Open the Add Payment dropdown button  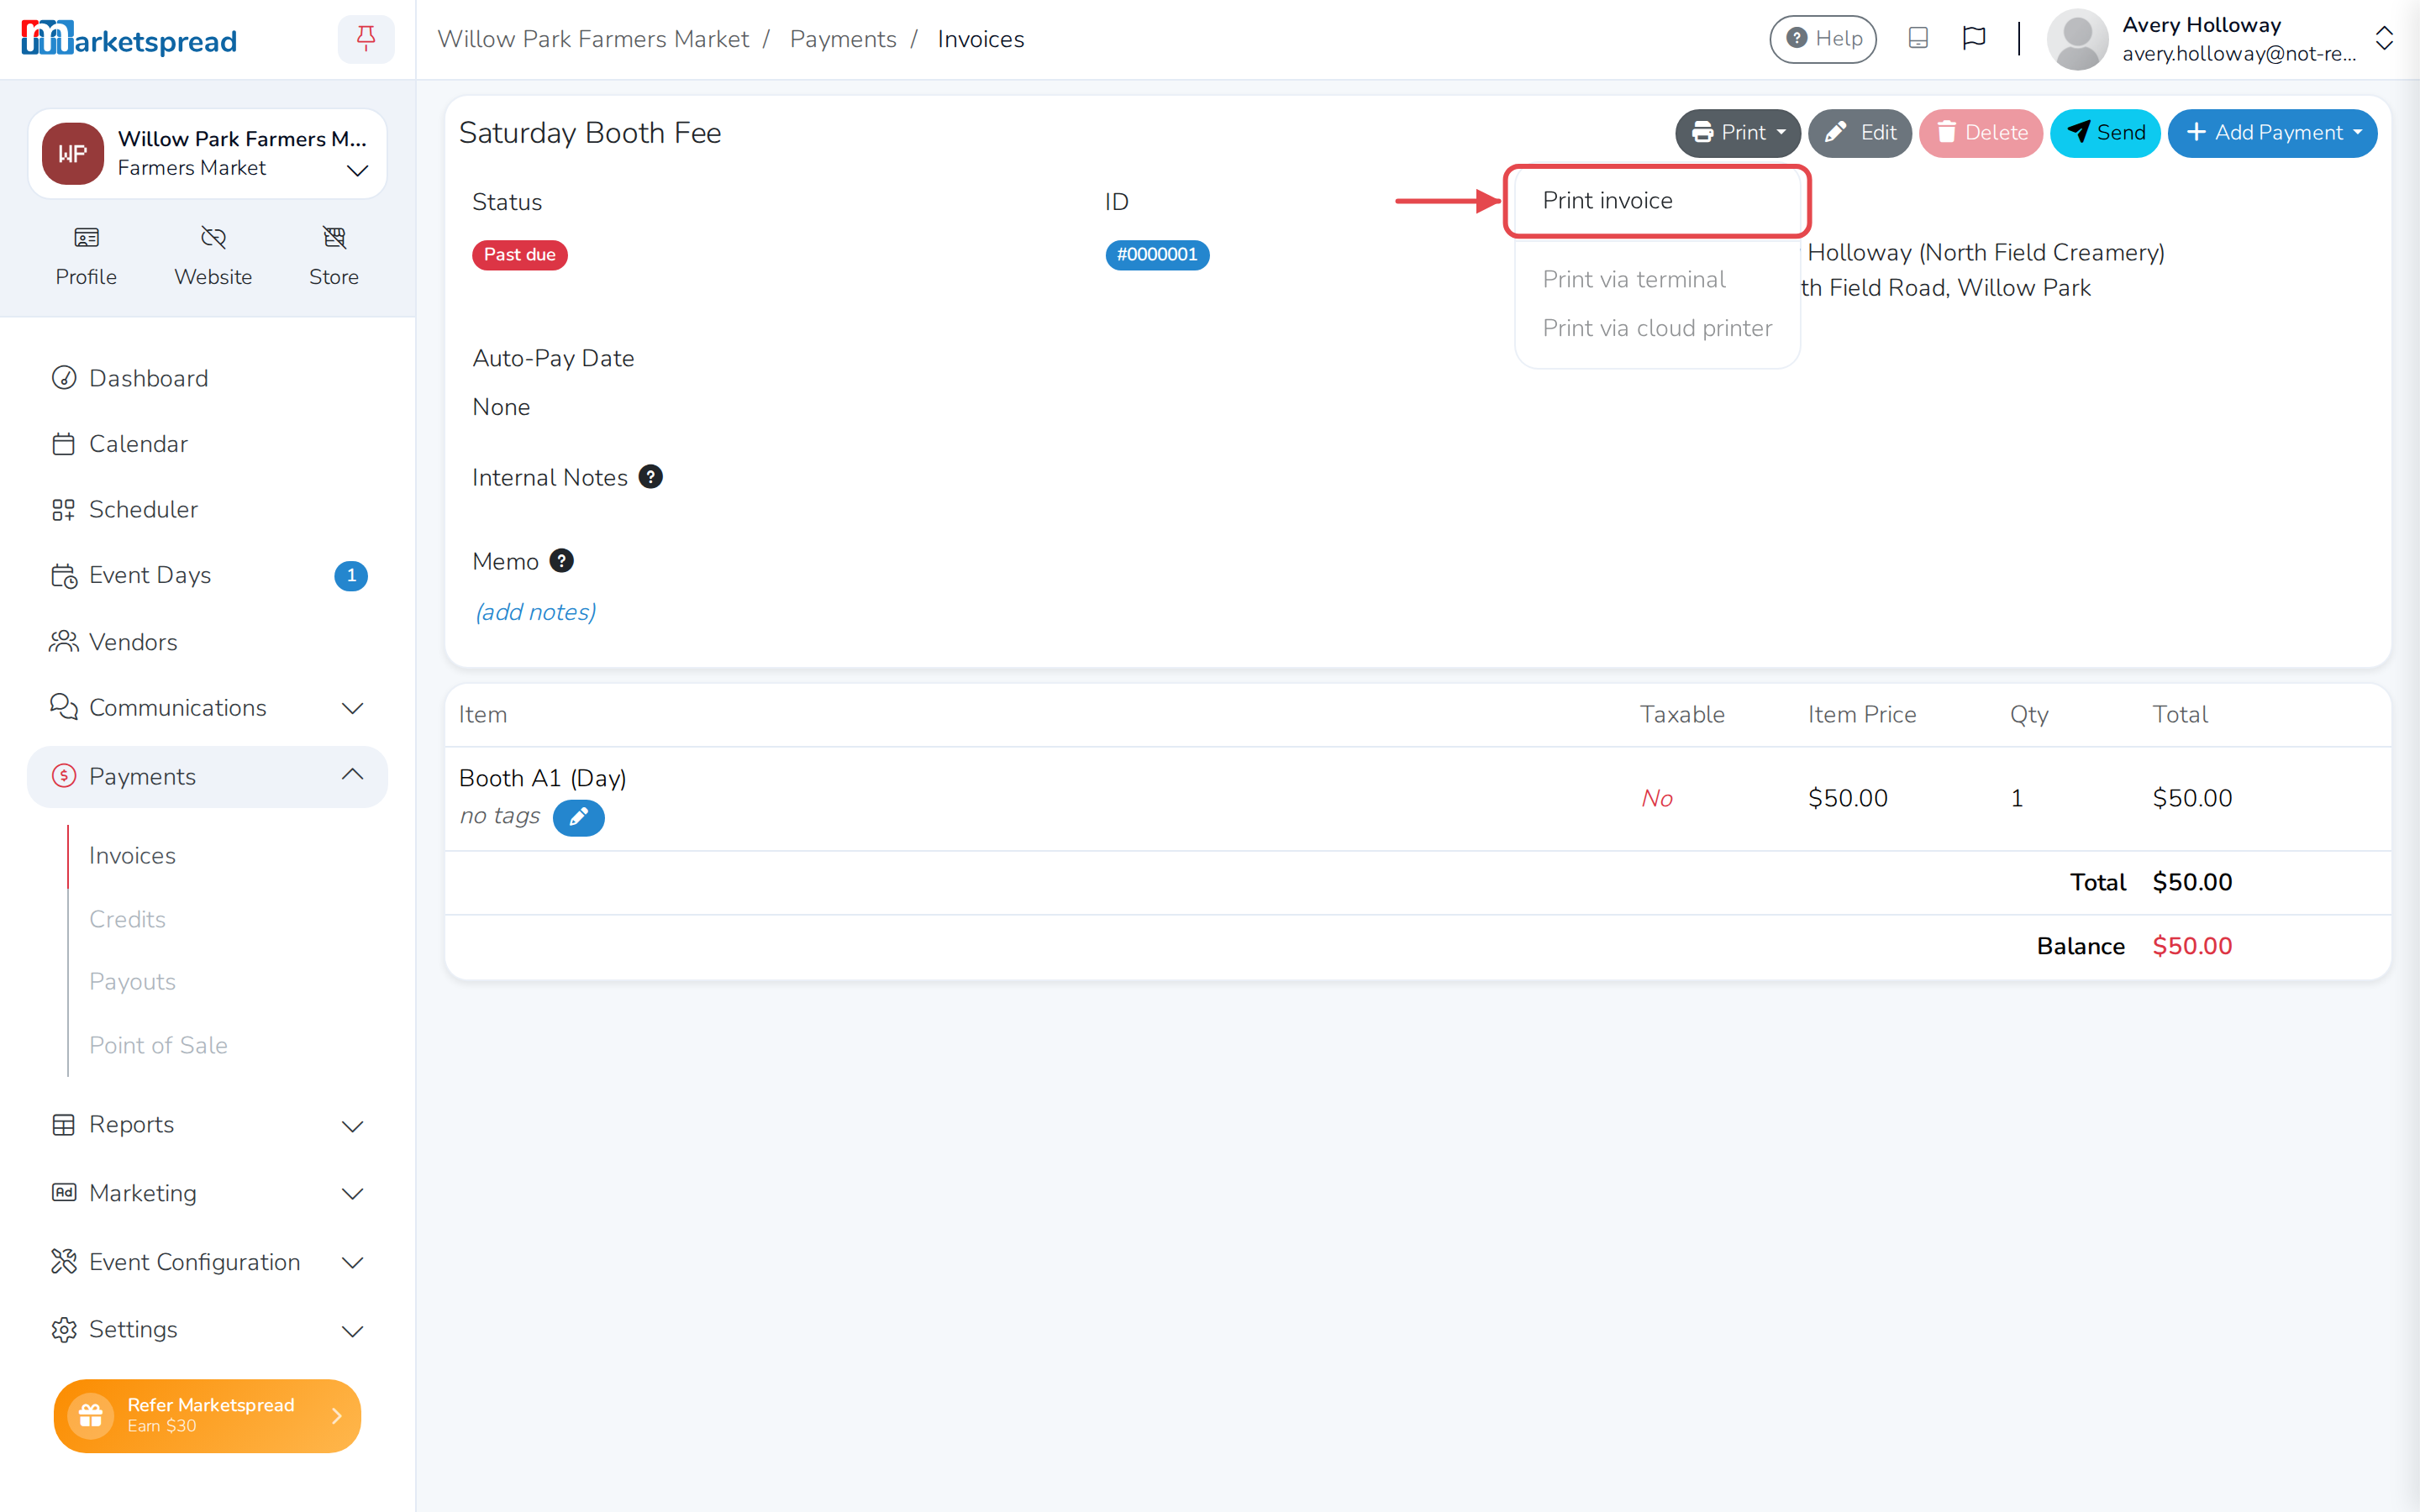(2271, 133)
